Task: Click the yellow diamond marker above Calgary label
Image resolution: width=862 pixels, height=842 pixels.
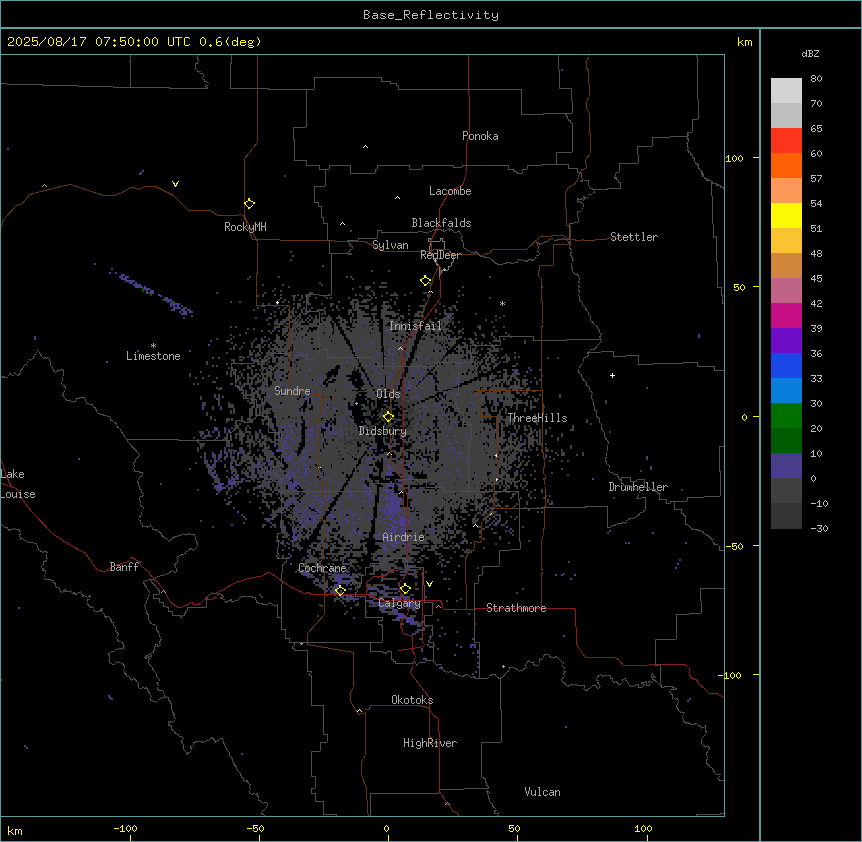Action: (x=405, y=589)
